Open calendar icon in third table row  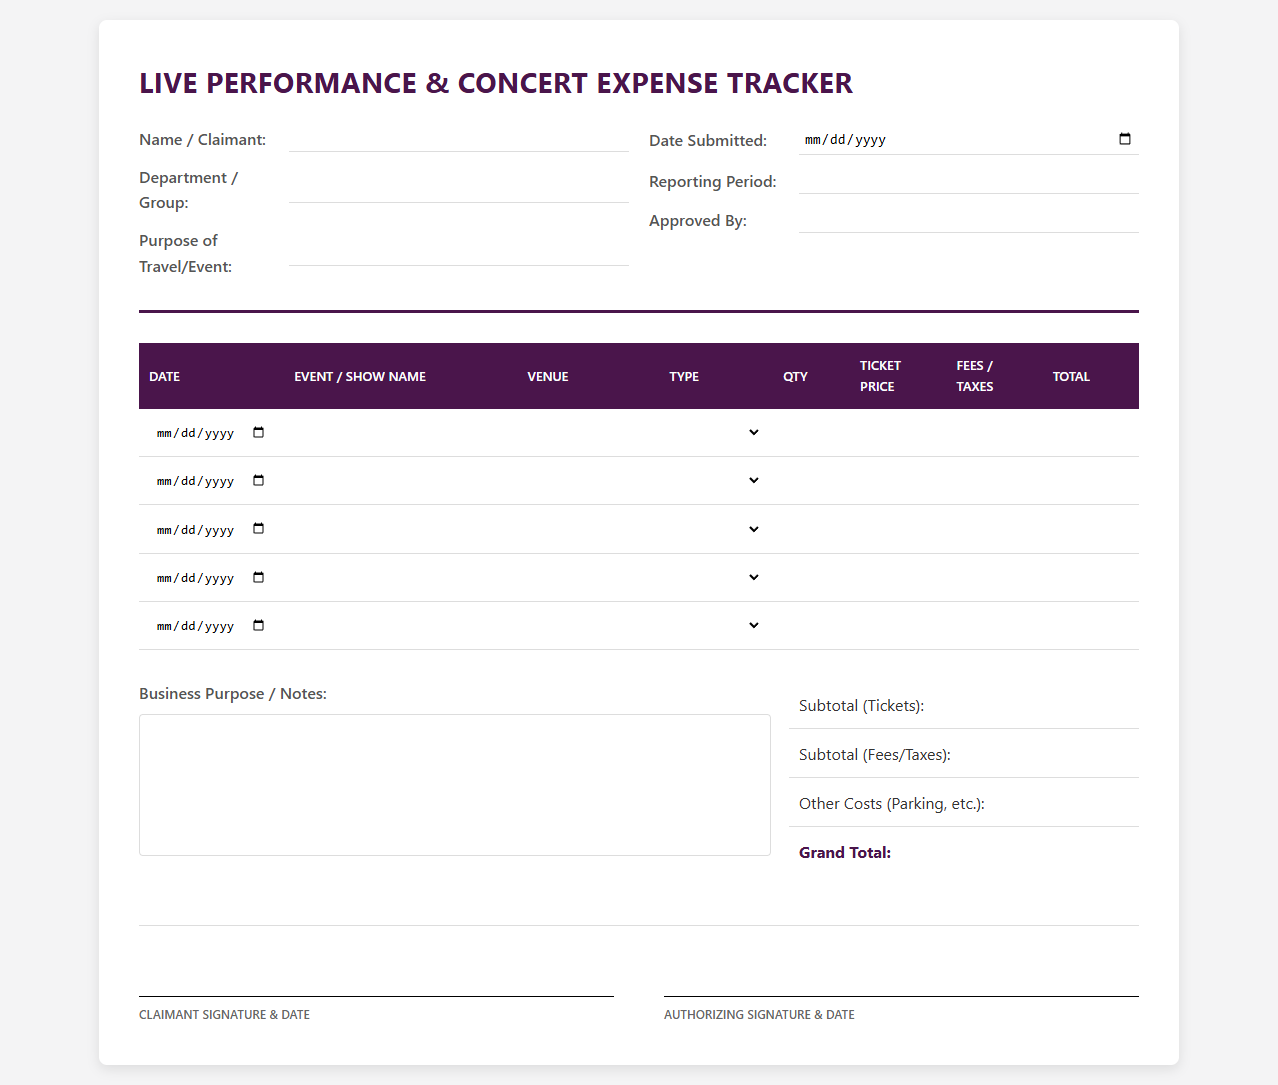click(259, 528)
